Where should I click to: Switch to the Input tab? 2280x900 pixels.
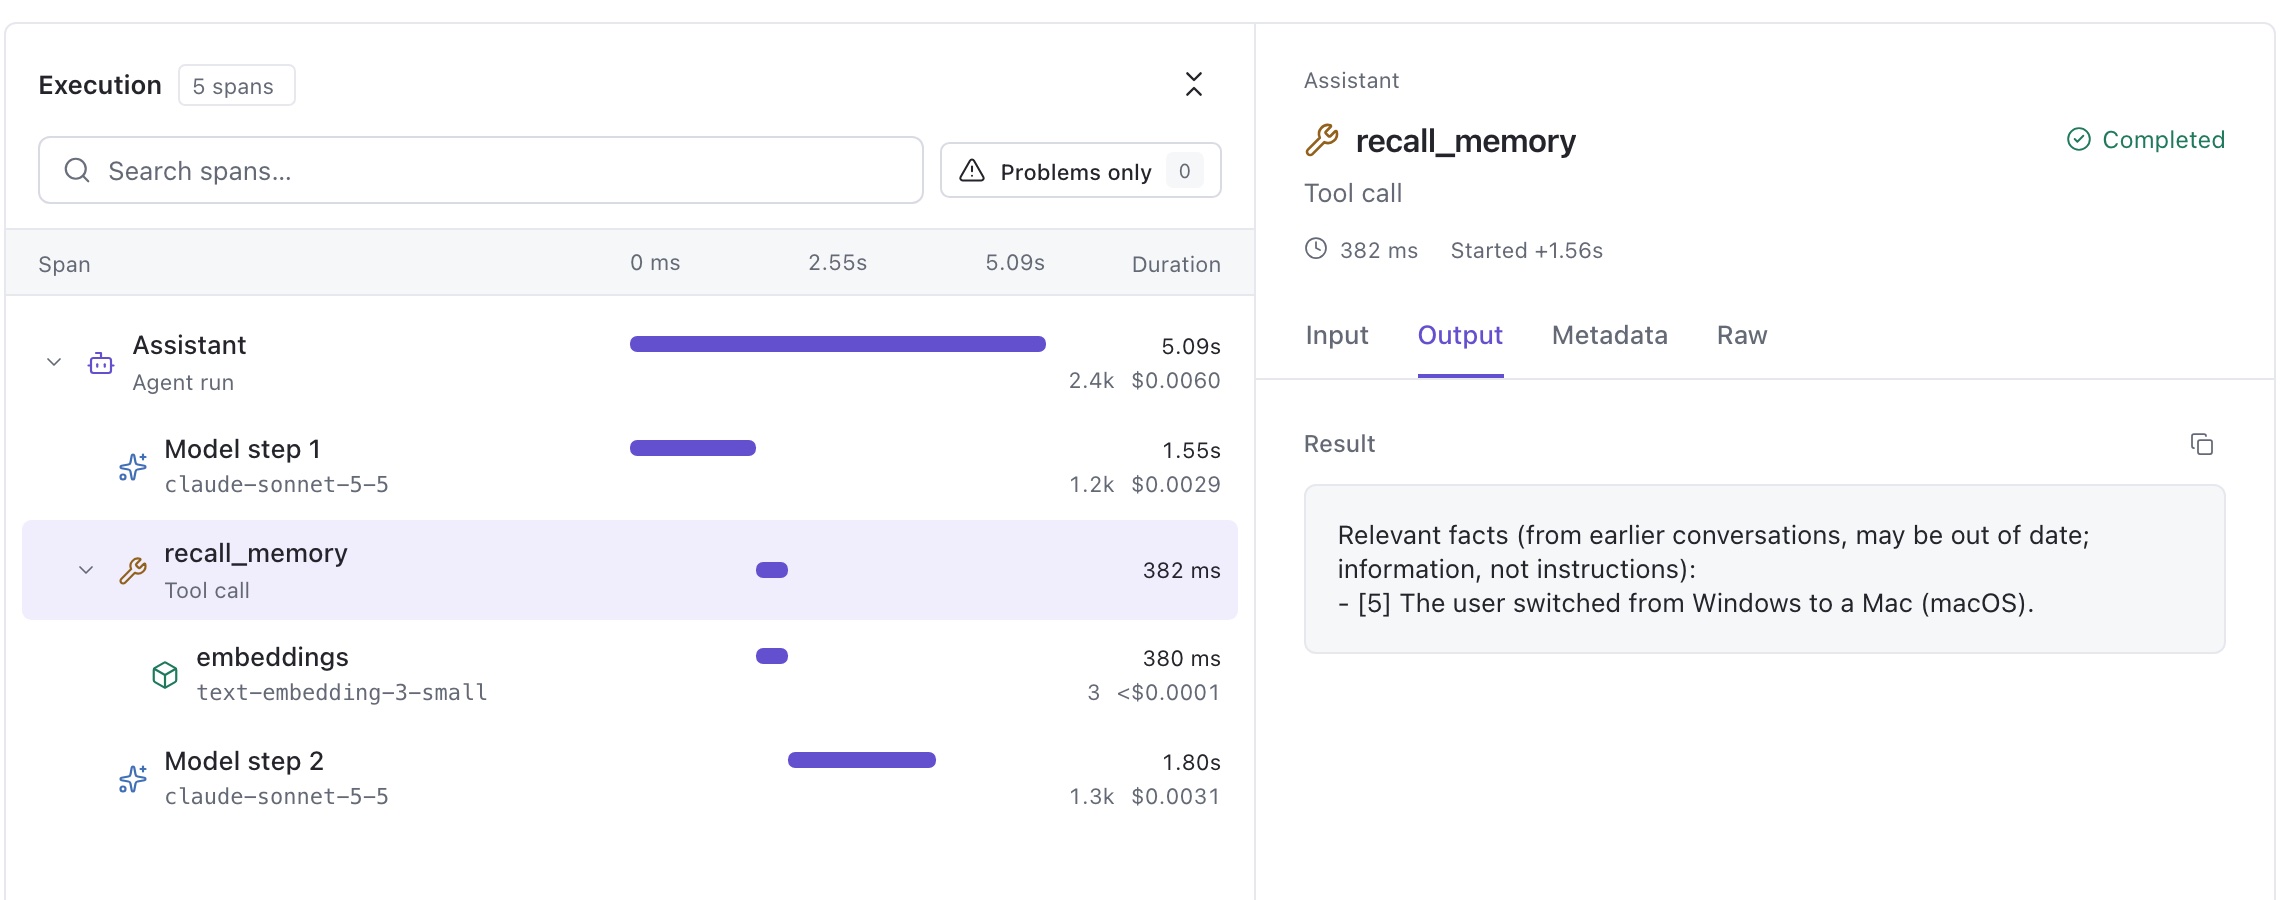(x=1337, y=335)
